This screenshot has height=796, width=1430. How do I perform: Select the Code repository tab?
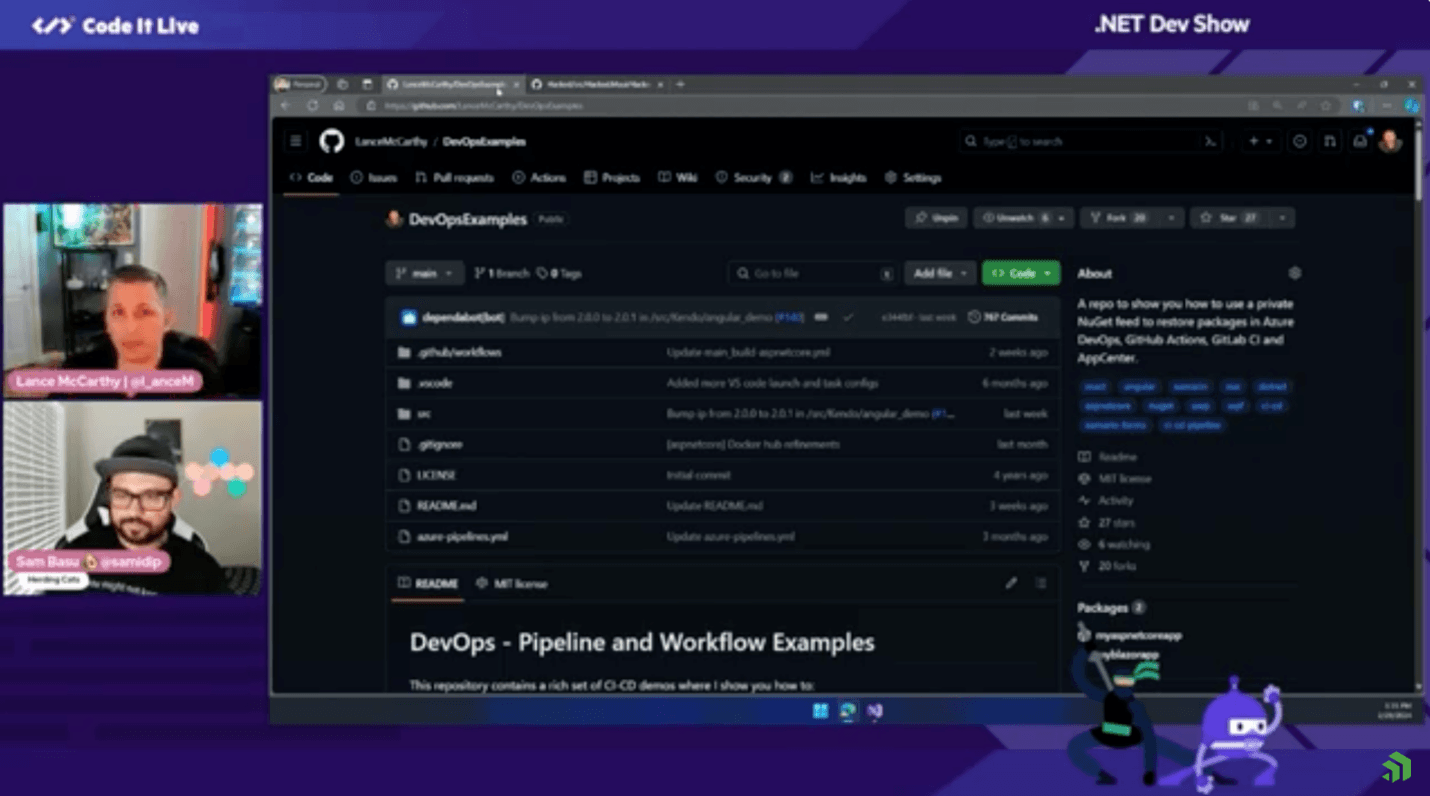tap(311, 177)
